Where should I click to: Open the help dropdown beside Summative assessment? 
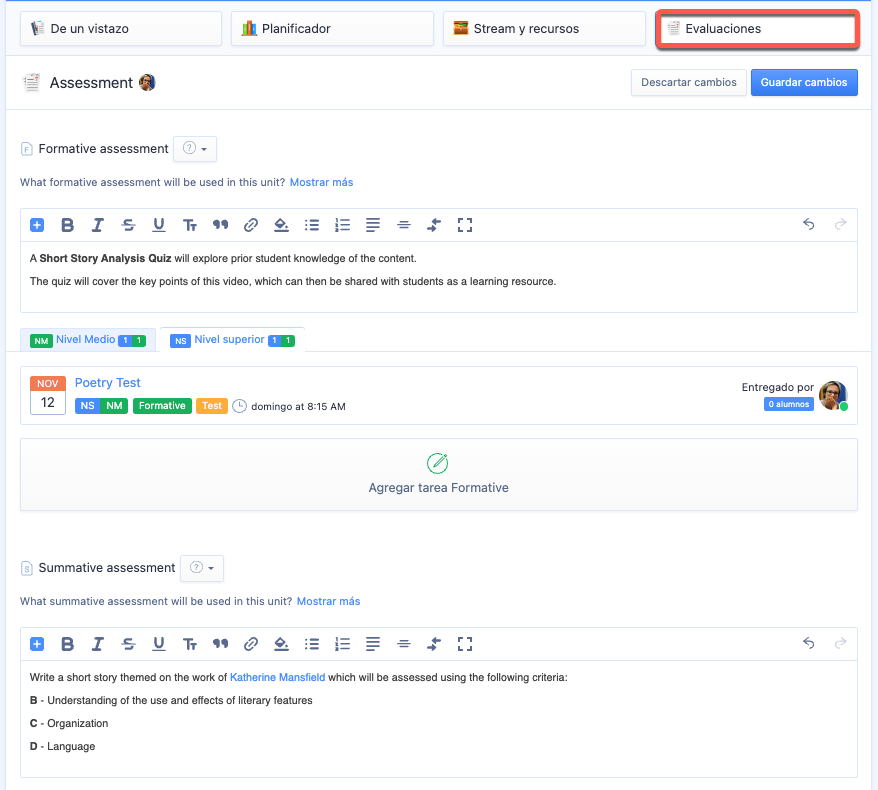tap(202, 568)
